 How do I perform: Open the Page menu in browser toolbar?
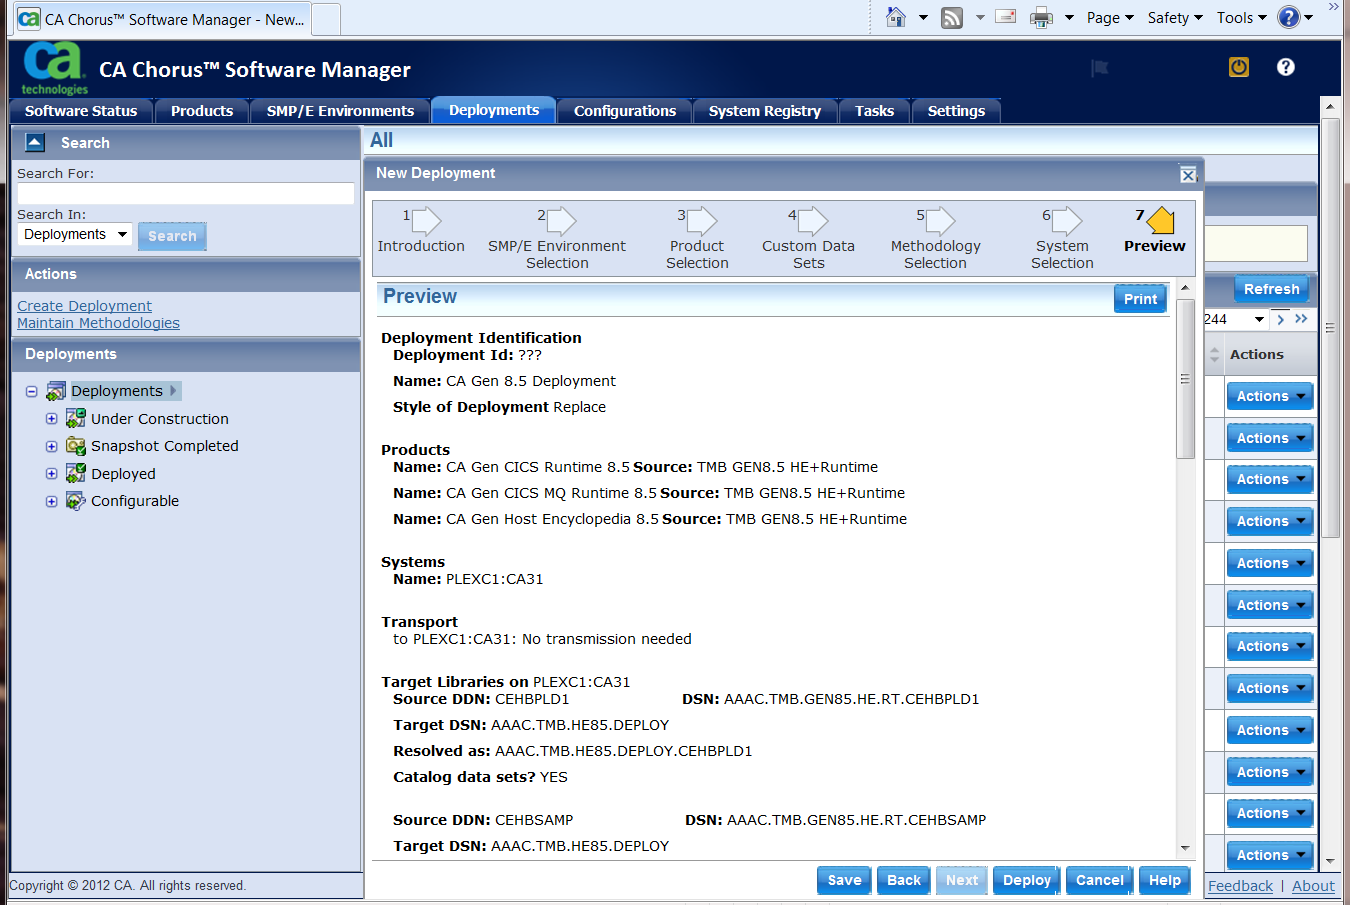[1110, 17]
